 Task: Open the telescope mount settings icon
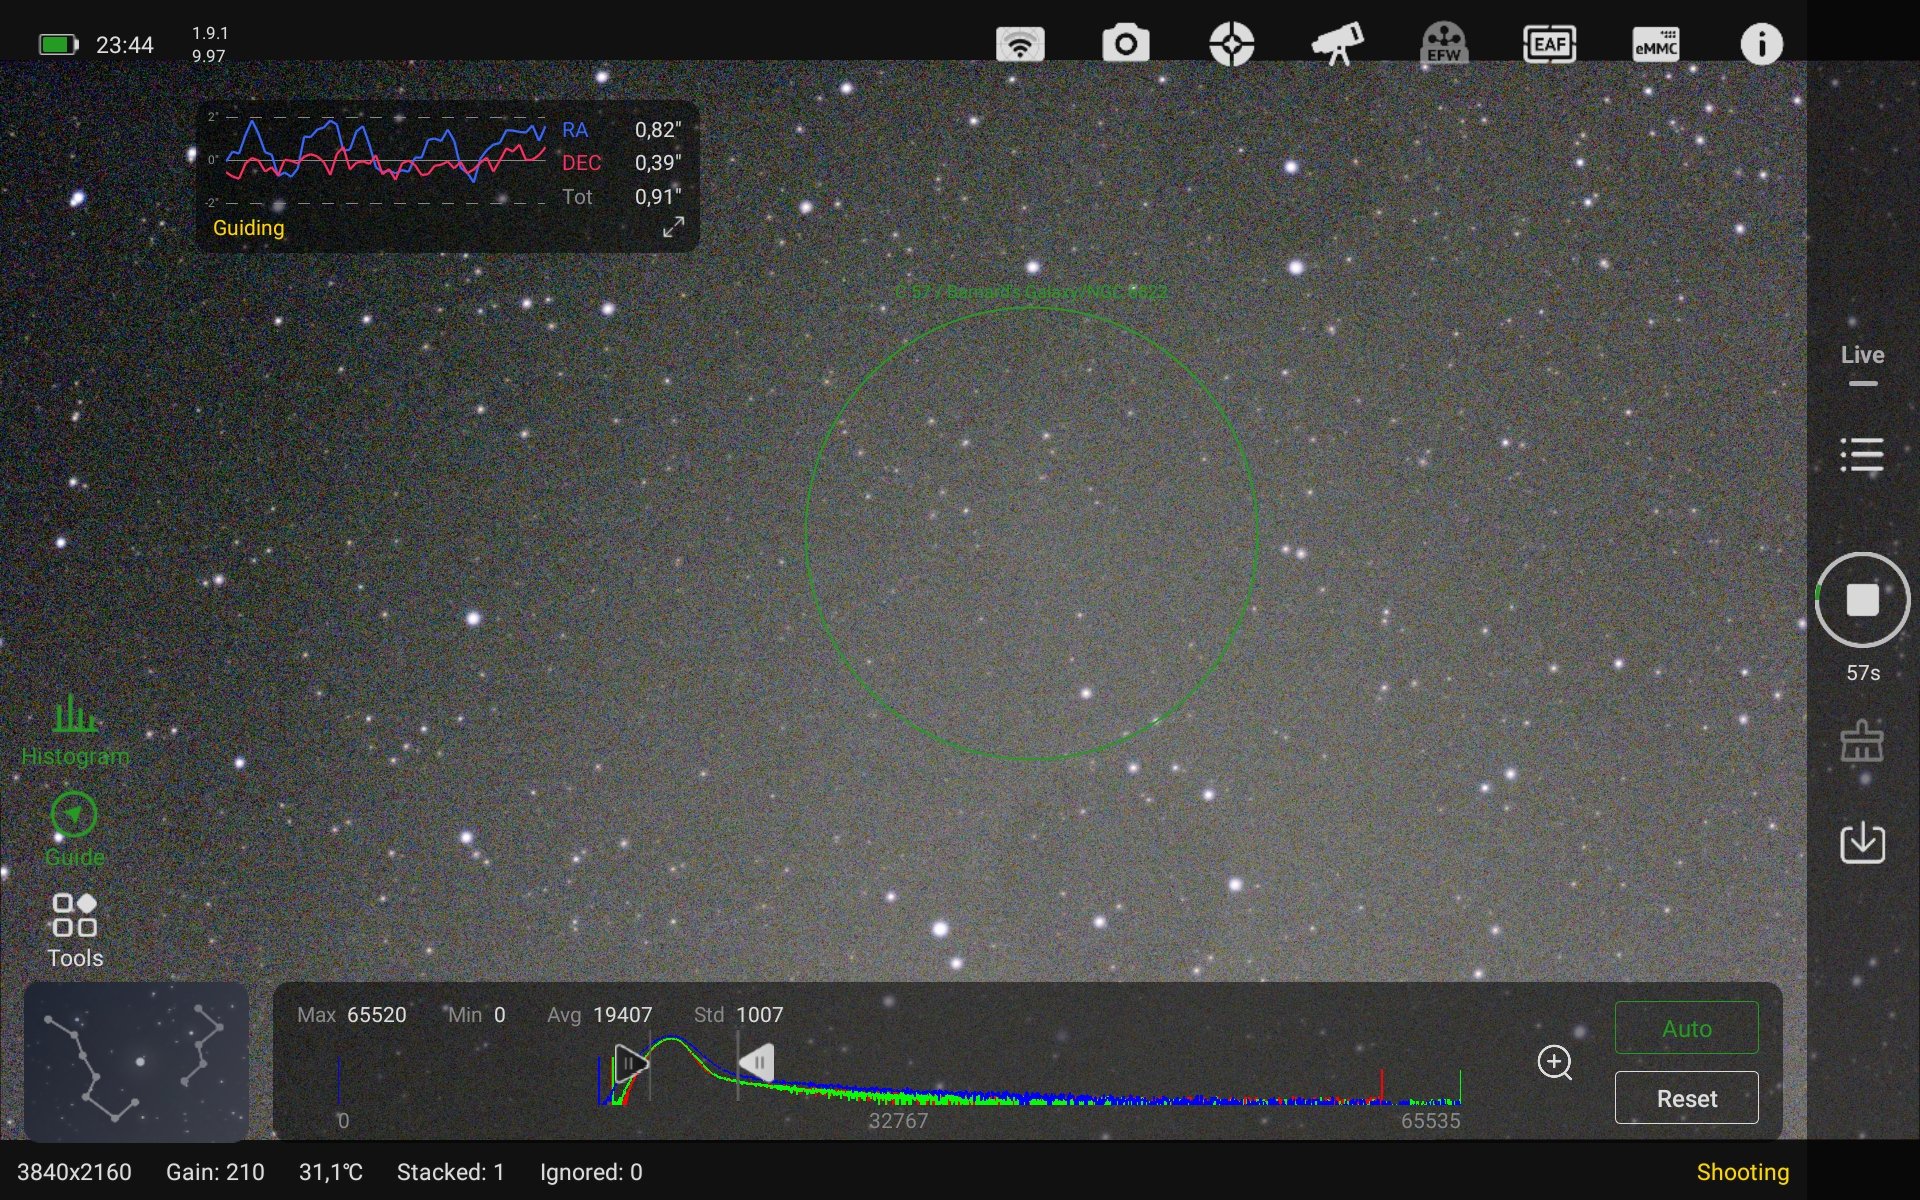pos(1338,45)
